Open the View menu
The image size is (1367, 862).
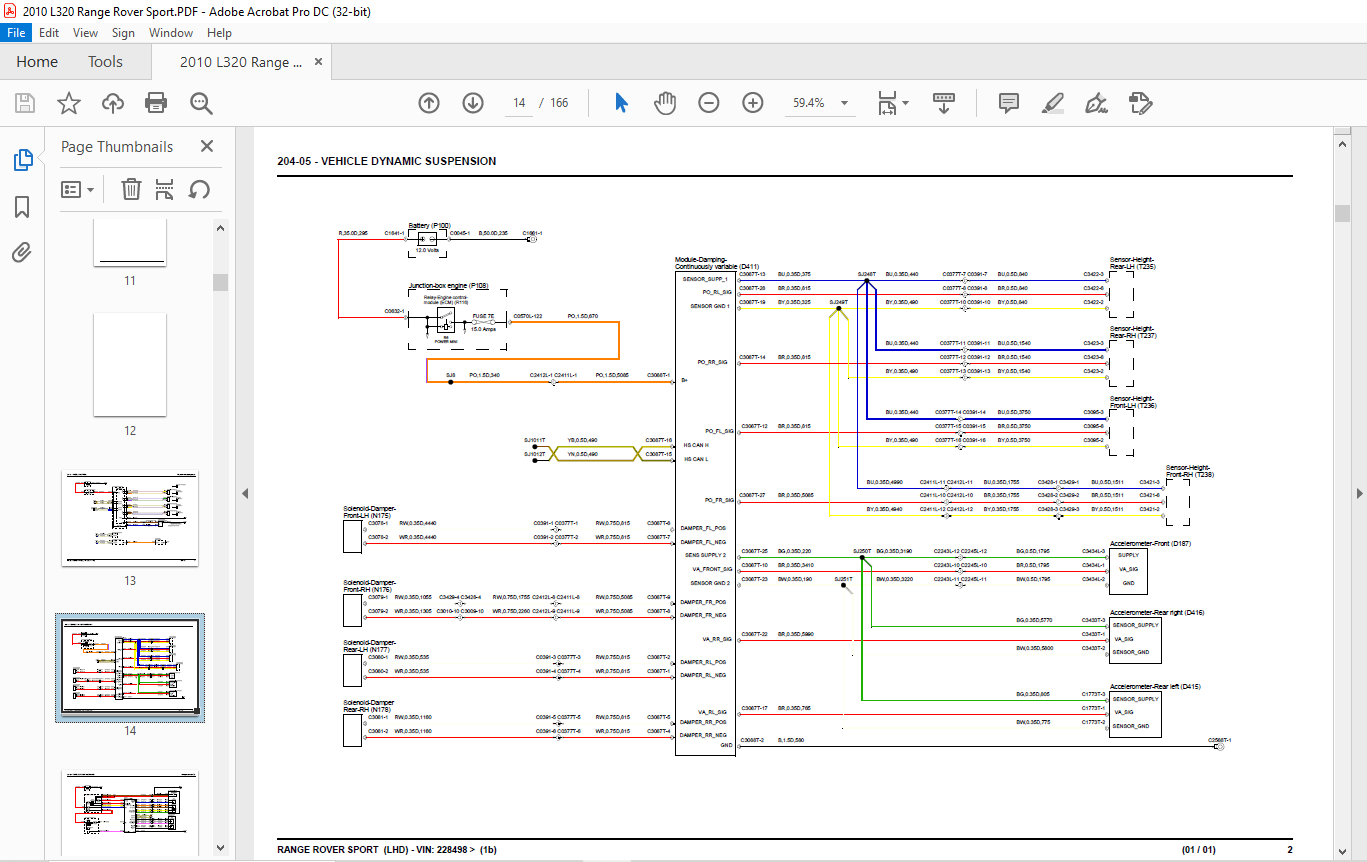click(86, 33)
